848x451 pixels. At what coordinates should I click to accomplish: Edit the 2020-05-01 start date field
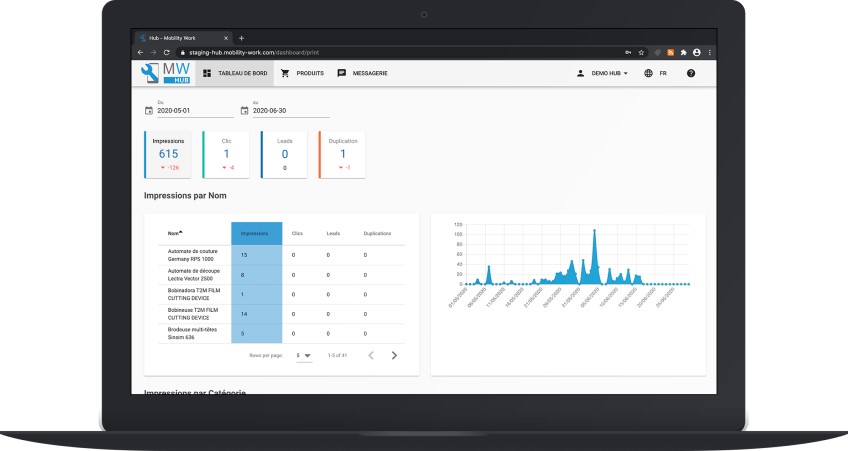pyautogui.click(x=195, y=110)
